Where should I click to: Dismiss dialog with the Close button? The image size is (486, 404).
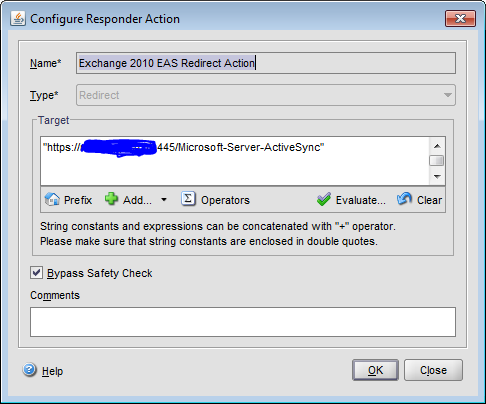tap(433, 370)
